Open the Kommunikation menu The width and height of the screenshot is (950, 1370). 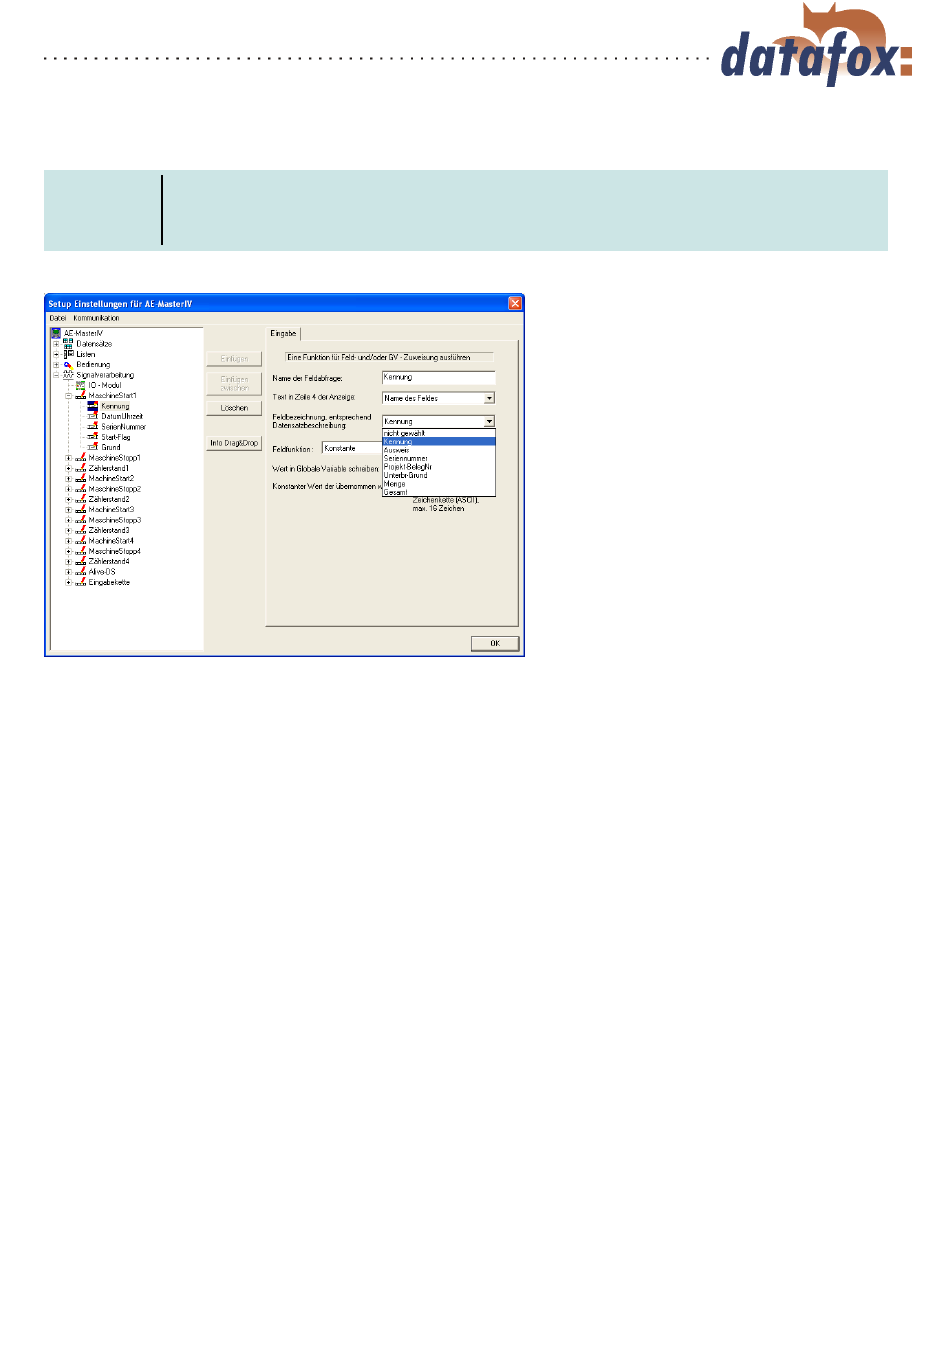click(x=96, y=318)
